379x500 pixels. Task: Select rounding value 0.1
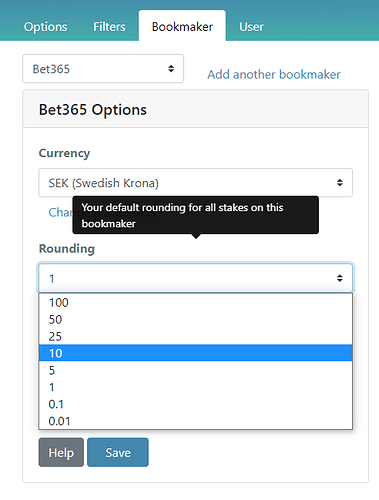[x=195, y=404]
